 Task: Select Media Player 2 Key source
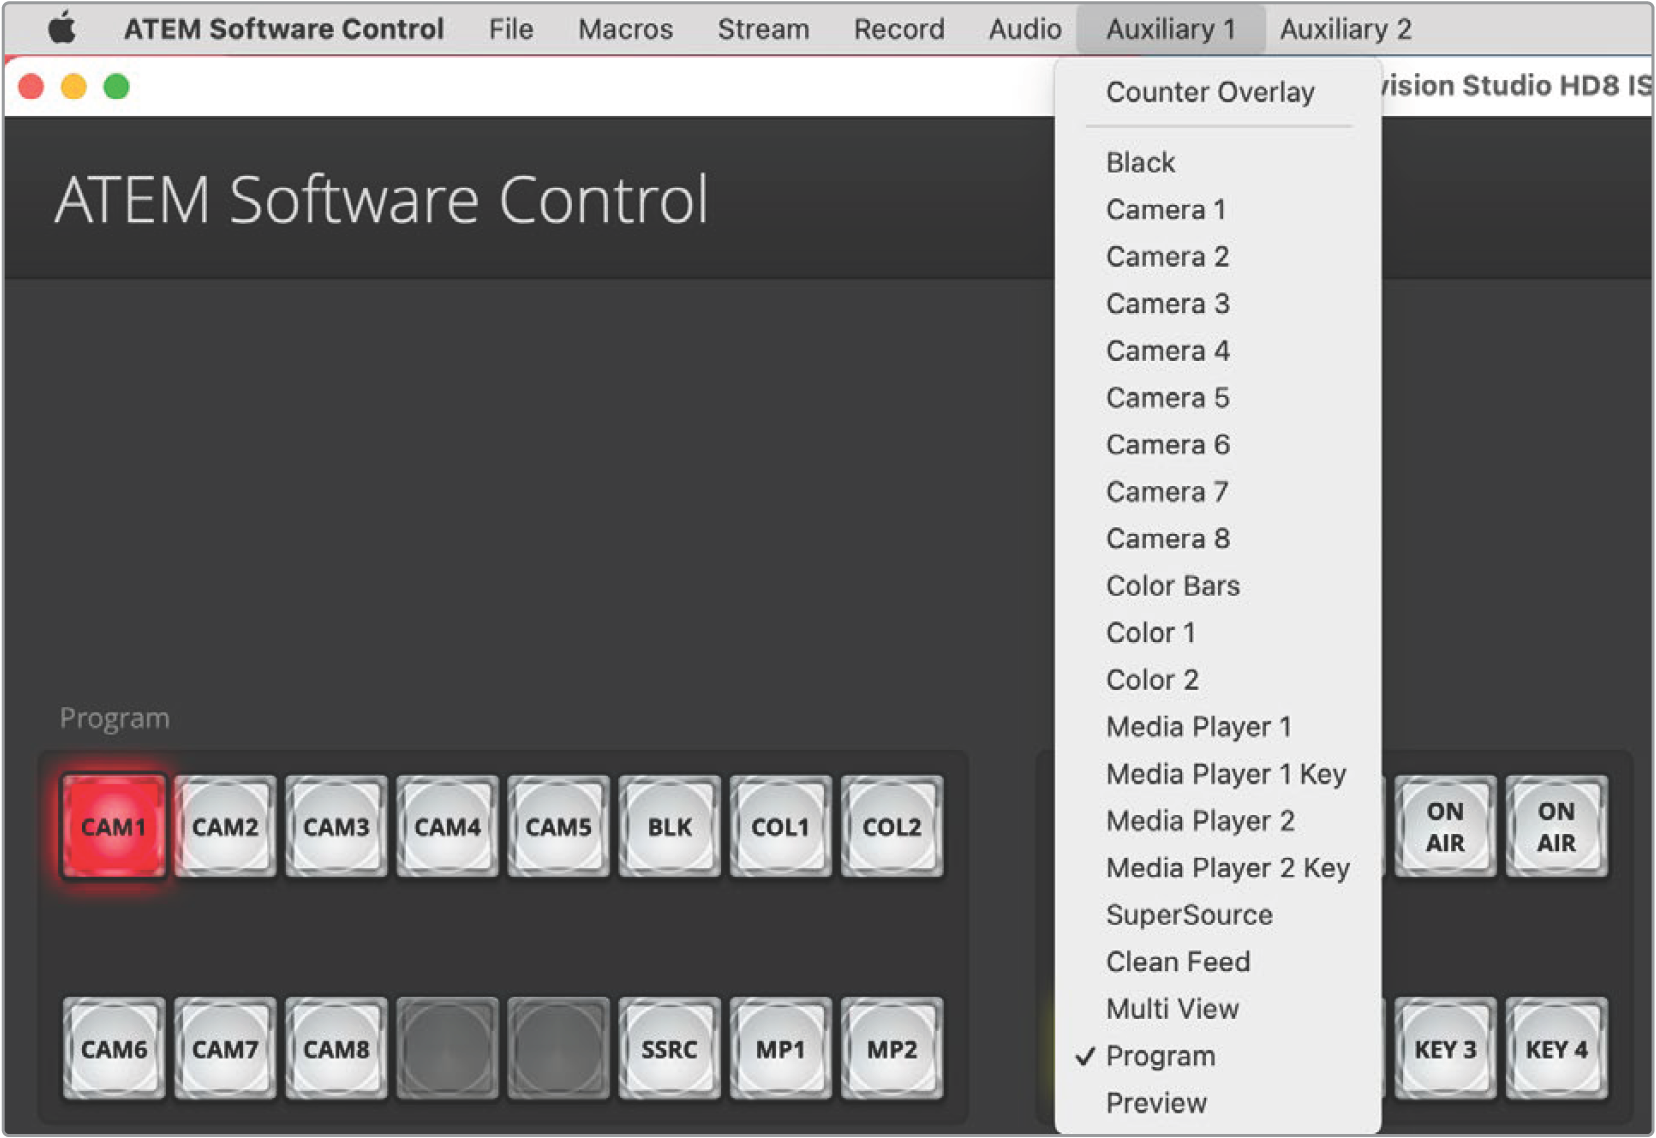(x=1218, y=867)
